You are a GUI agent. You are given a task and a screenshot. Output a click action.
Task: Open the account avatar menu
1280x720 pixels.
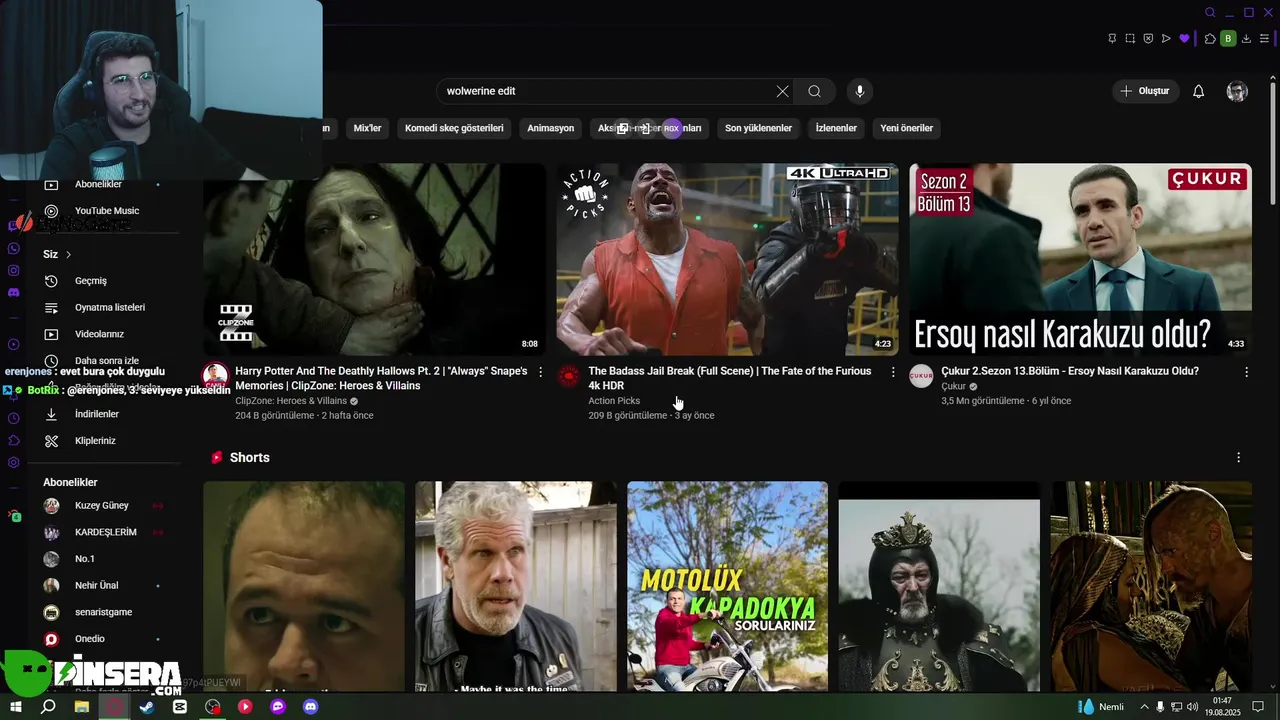(x=1237, y=91)
